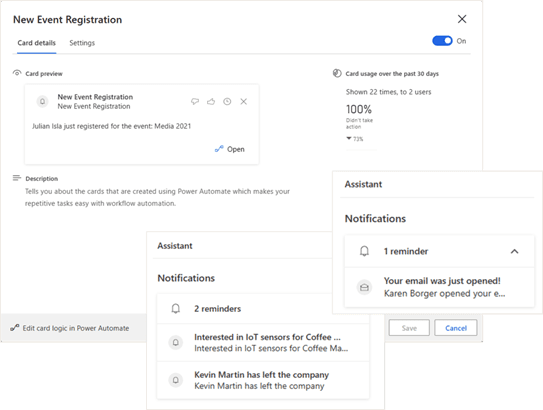543x410 pixels.
Task: Click the bell icon beside 2 reminders
Action: [176, 309]
